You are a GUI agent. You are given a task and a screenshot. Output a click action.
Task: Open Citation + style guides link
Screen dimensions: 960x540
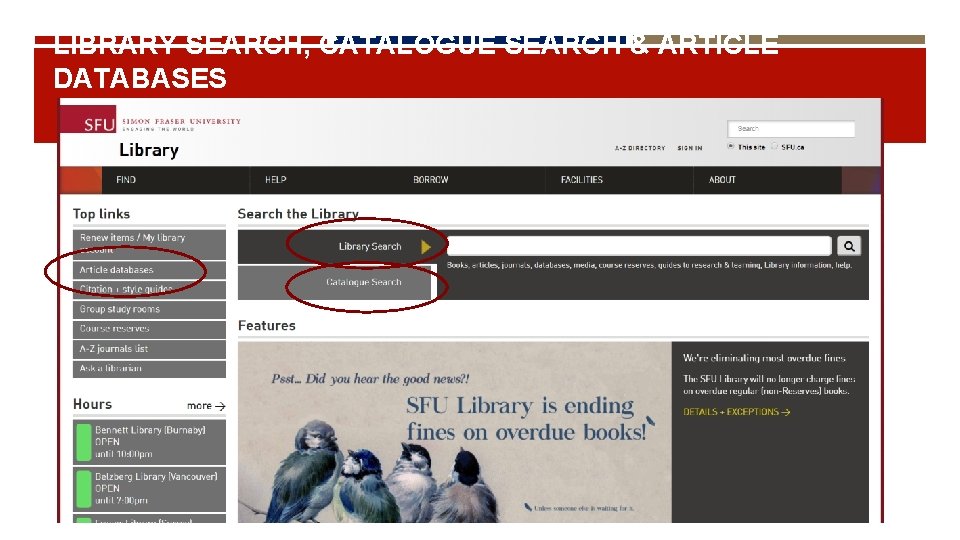[x=149, y=290]
